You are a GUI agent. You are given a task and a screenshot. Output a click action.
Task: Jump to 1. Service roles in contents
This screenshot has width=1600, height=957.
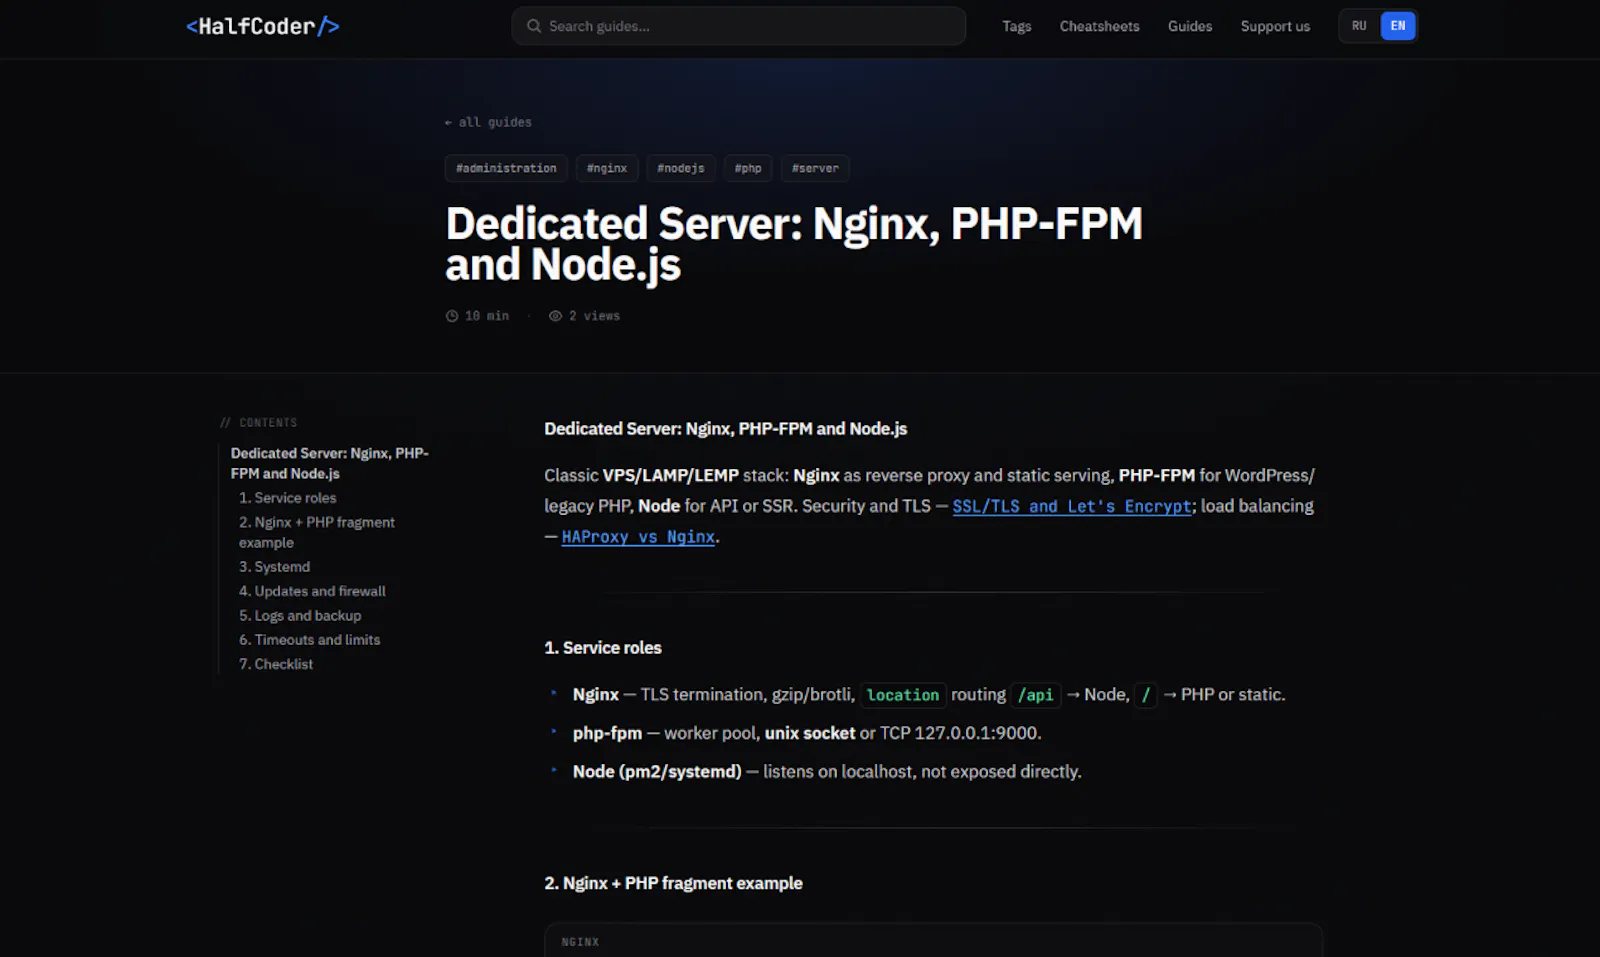pos(288,498)
